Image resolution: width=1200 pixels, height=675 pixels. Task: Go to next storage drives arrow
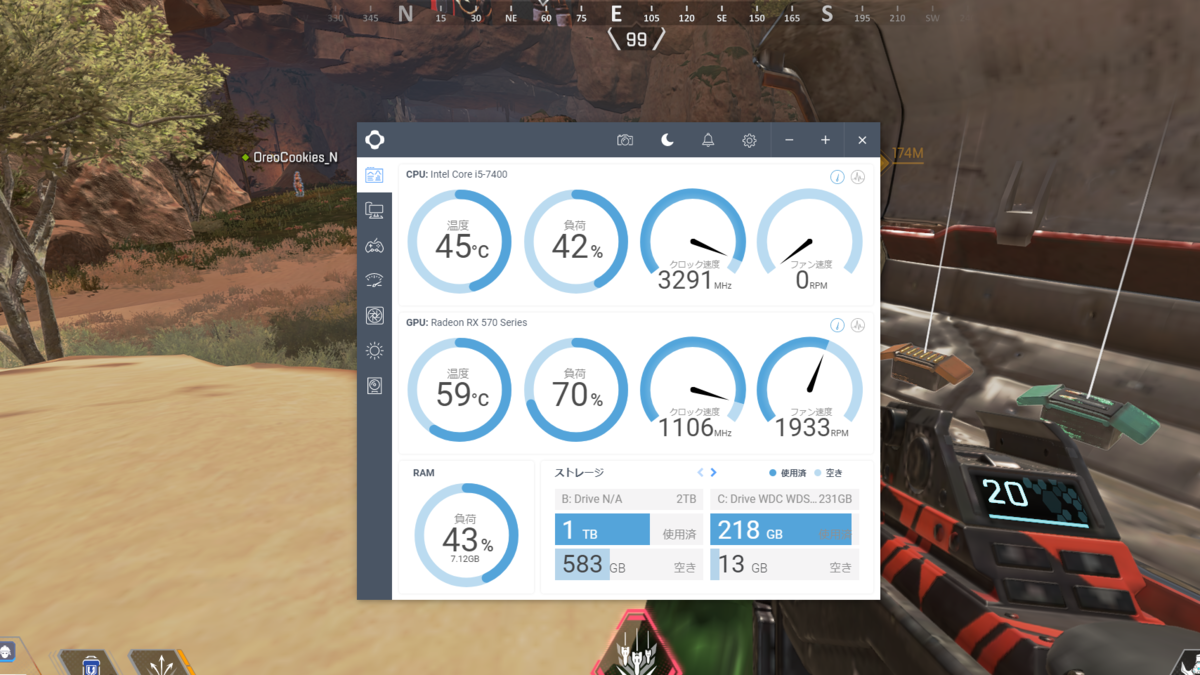713,472
